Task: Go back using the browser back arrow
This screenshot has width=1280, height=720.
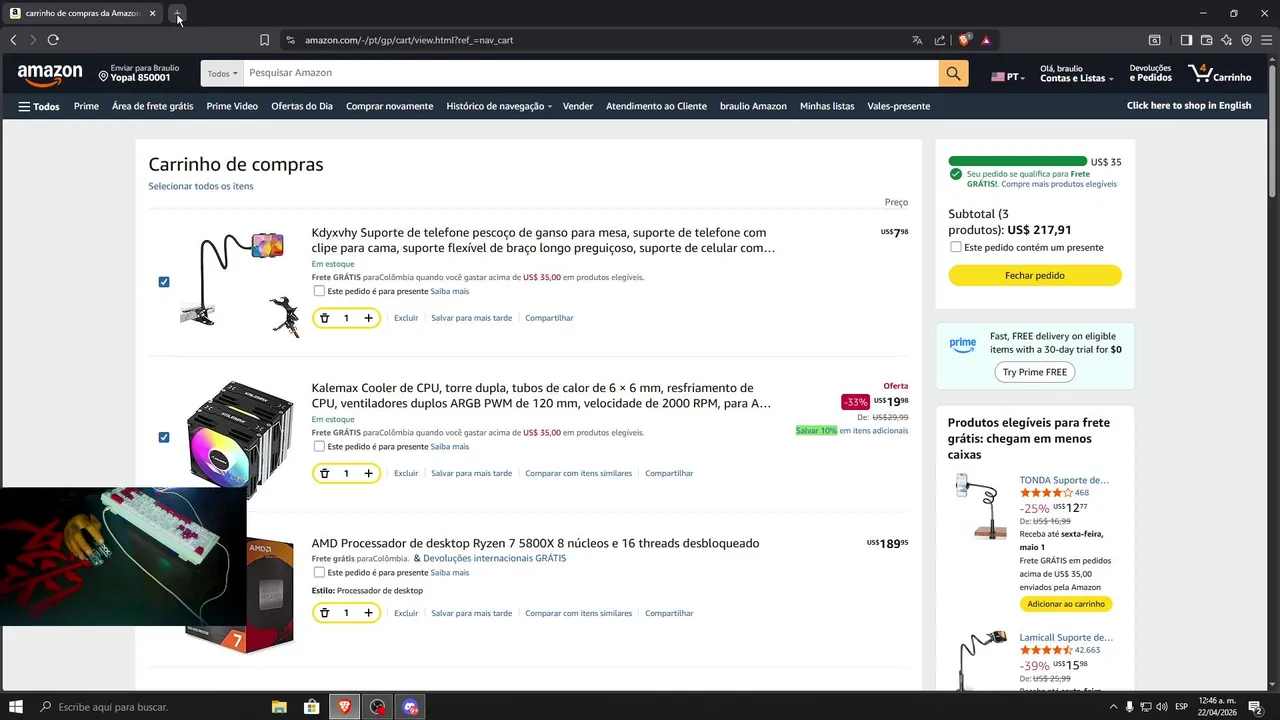Action: point(13,40)
